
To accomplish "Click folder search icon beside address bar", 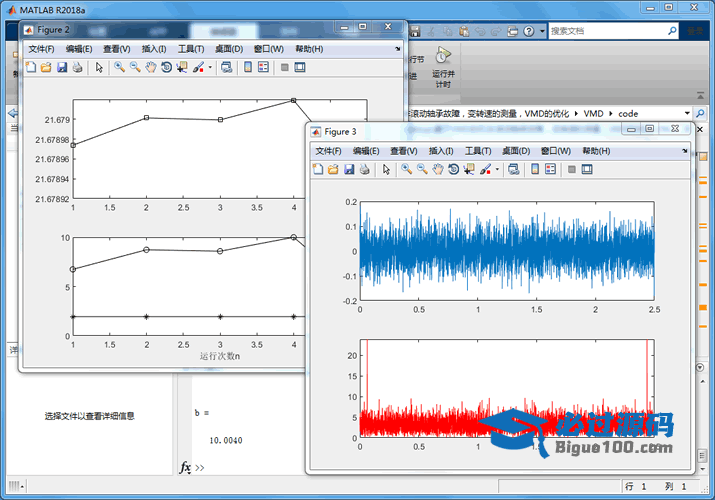I will (x=700, y=113).
